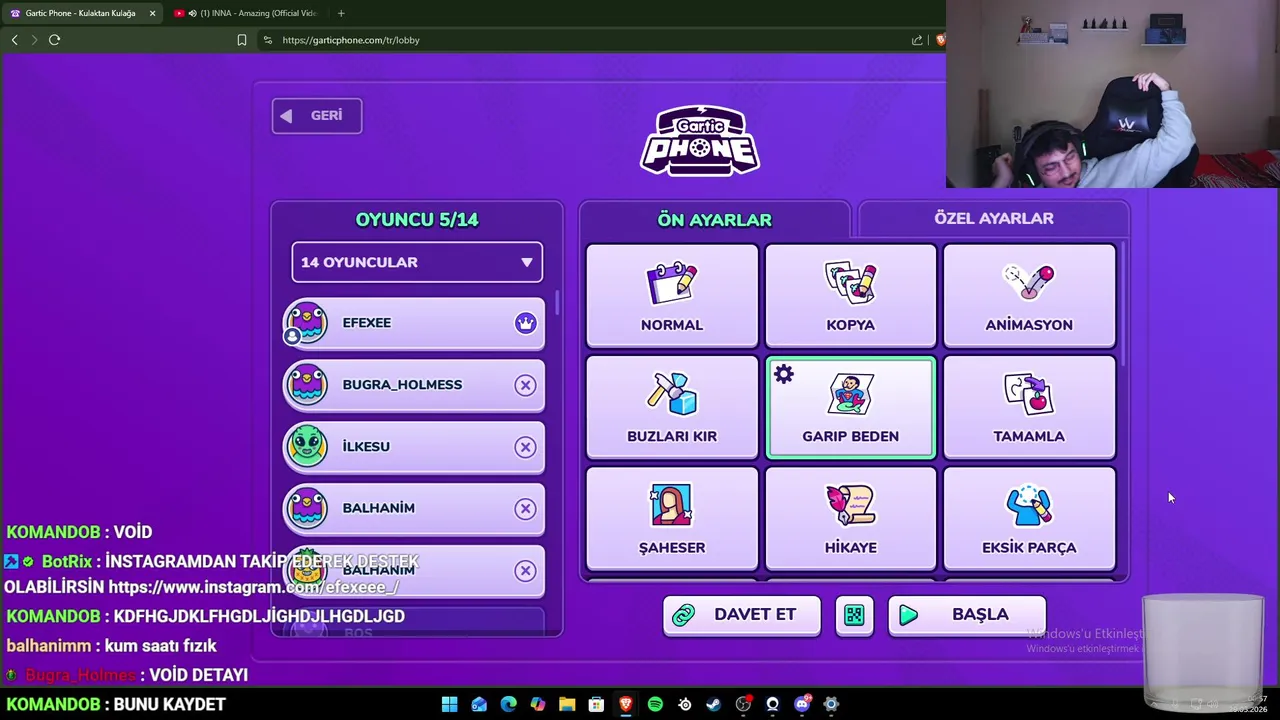Switch to INNA Amazing YouTube tab
The height and width of the screenshot is (720, 1280).
tap(245, 13)
